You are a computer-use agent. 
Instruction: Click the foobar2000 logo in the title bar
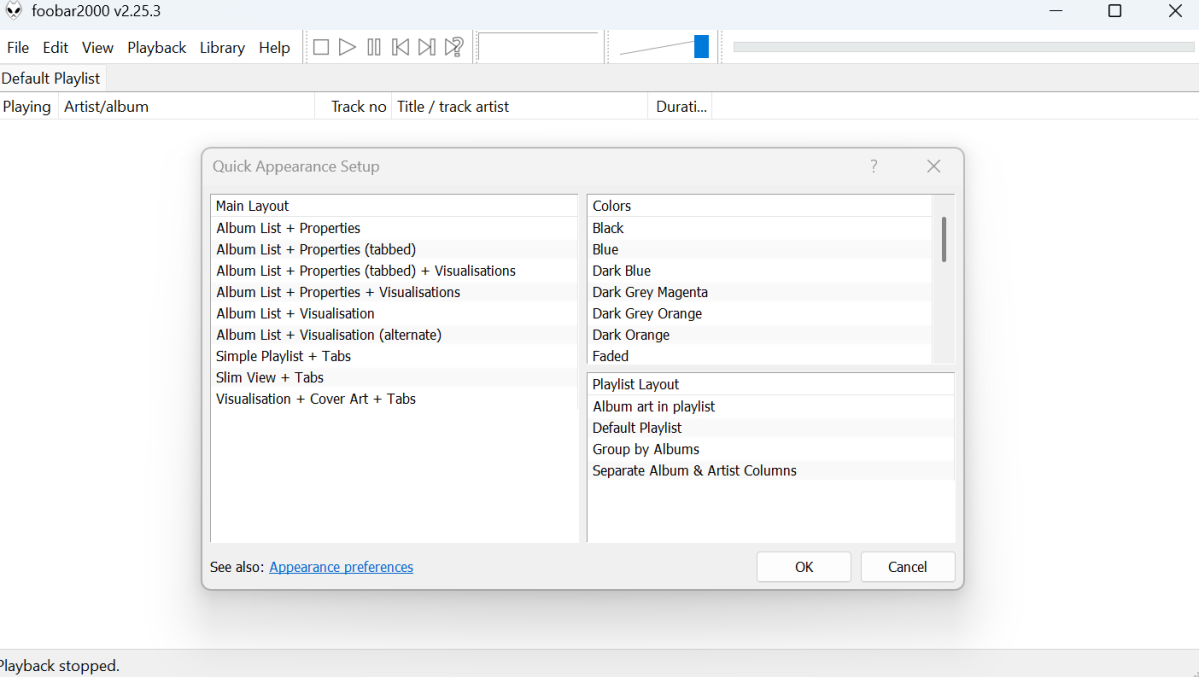pos(13,11)
